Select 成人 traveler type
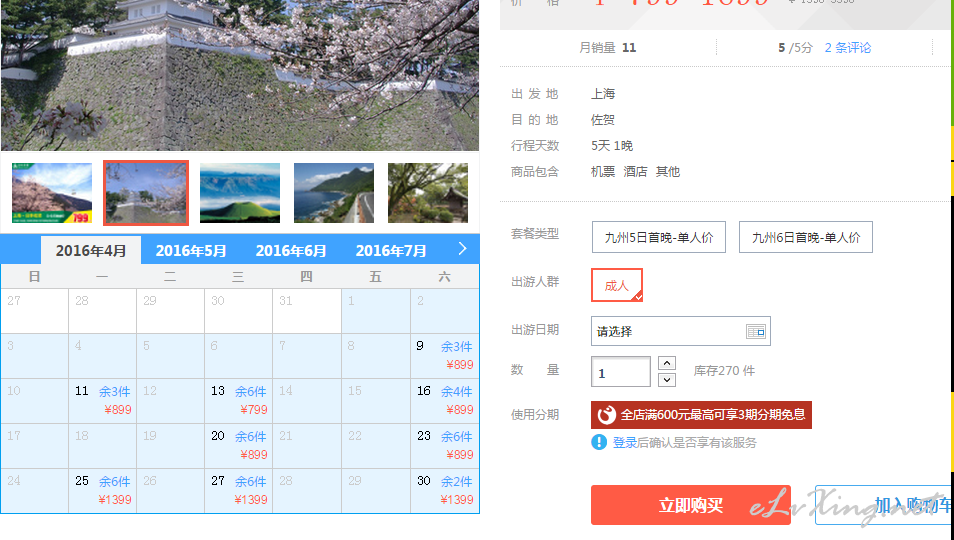 (617, 285)
